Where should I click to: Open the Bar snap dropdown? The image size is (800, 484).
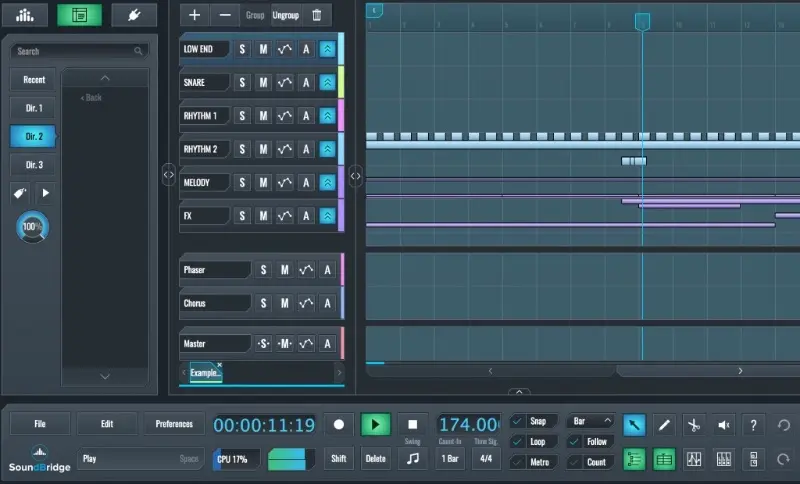coord(590,422)
